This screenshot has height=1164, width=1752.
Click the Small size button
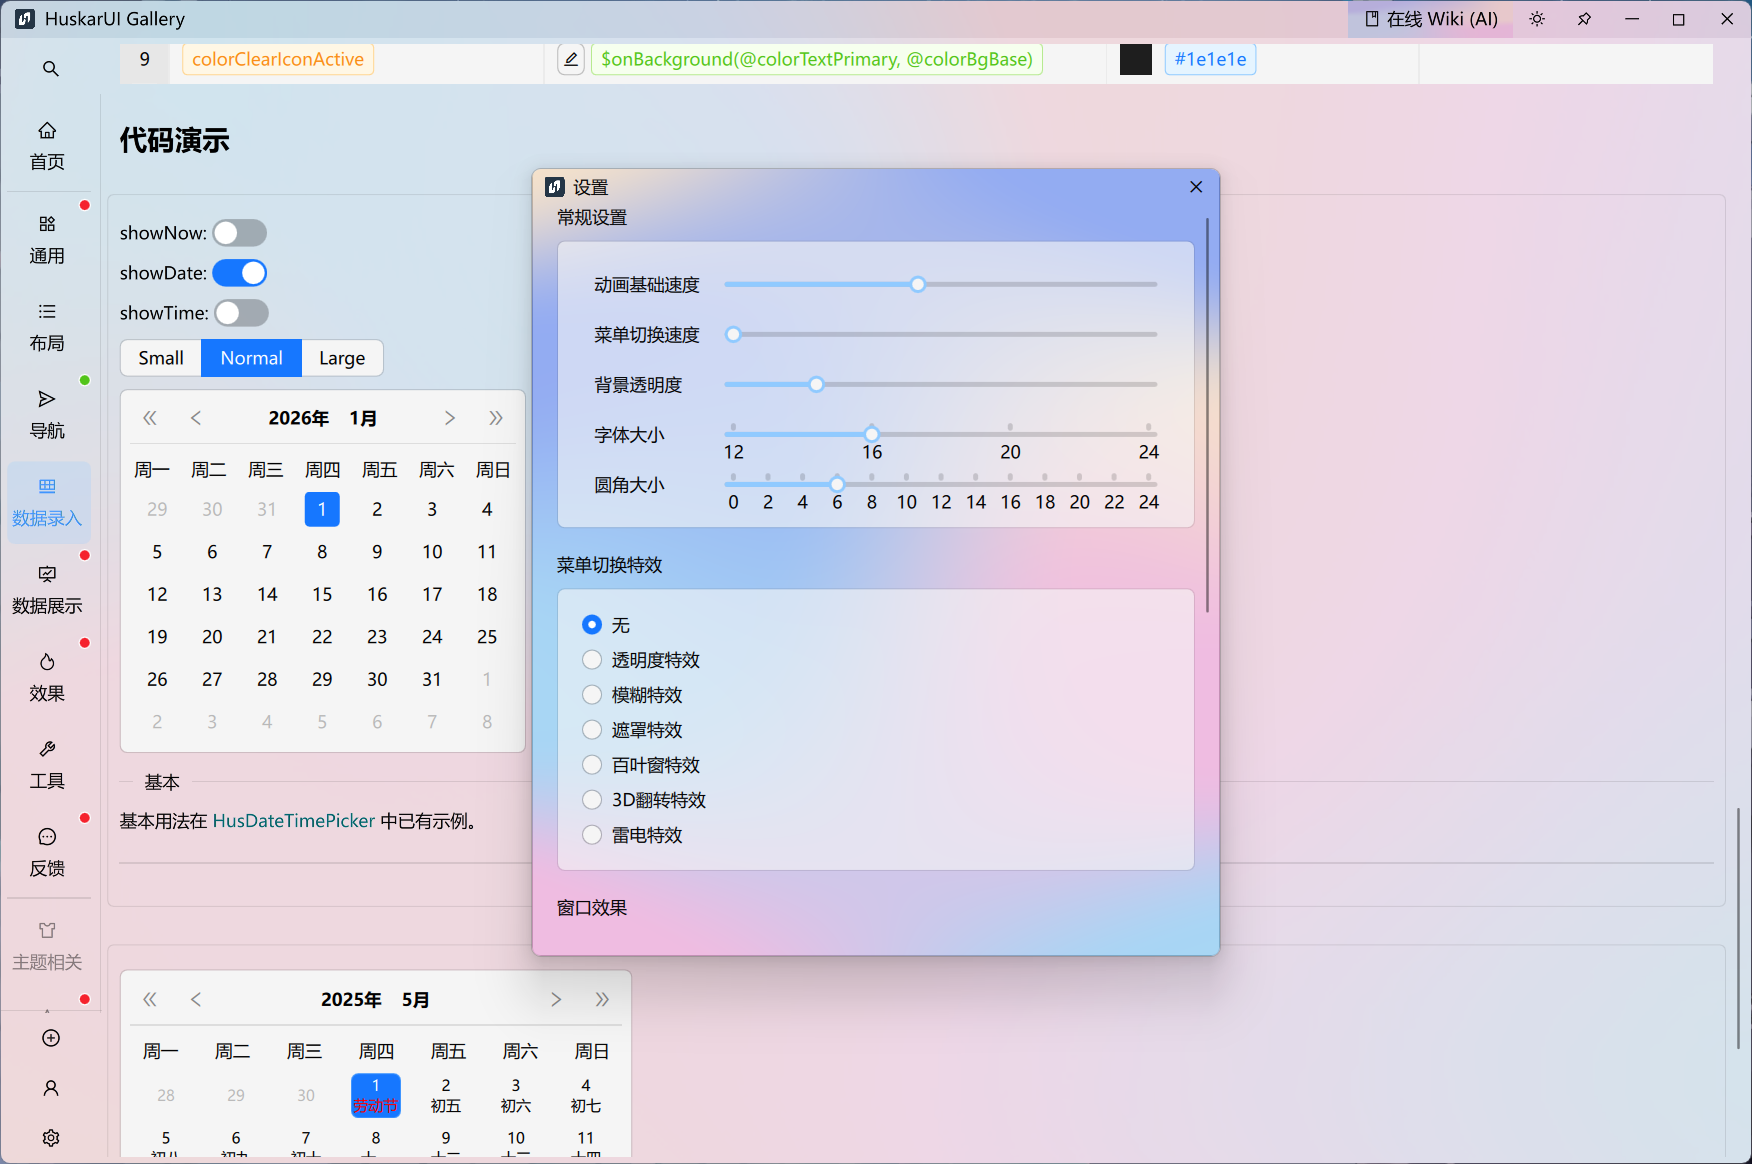pos(160,357)
